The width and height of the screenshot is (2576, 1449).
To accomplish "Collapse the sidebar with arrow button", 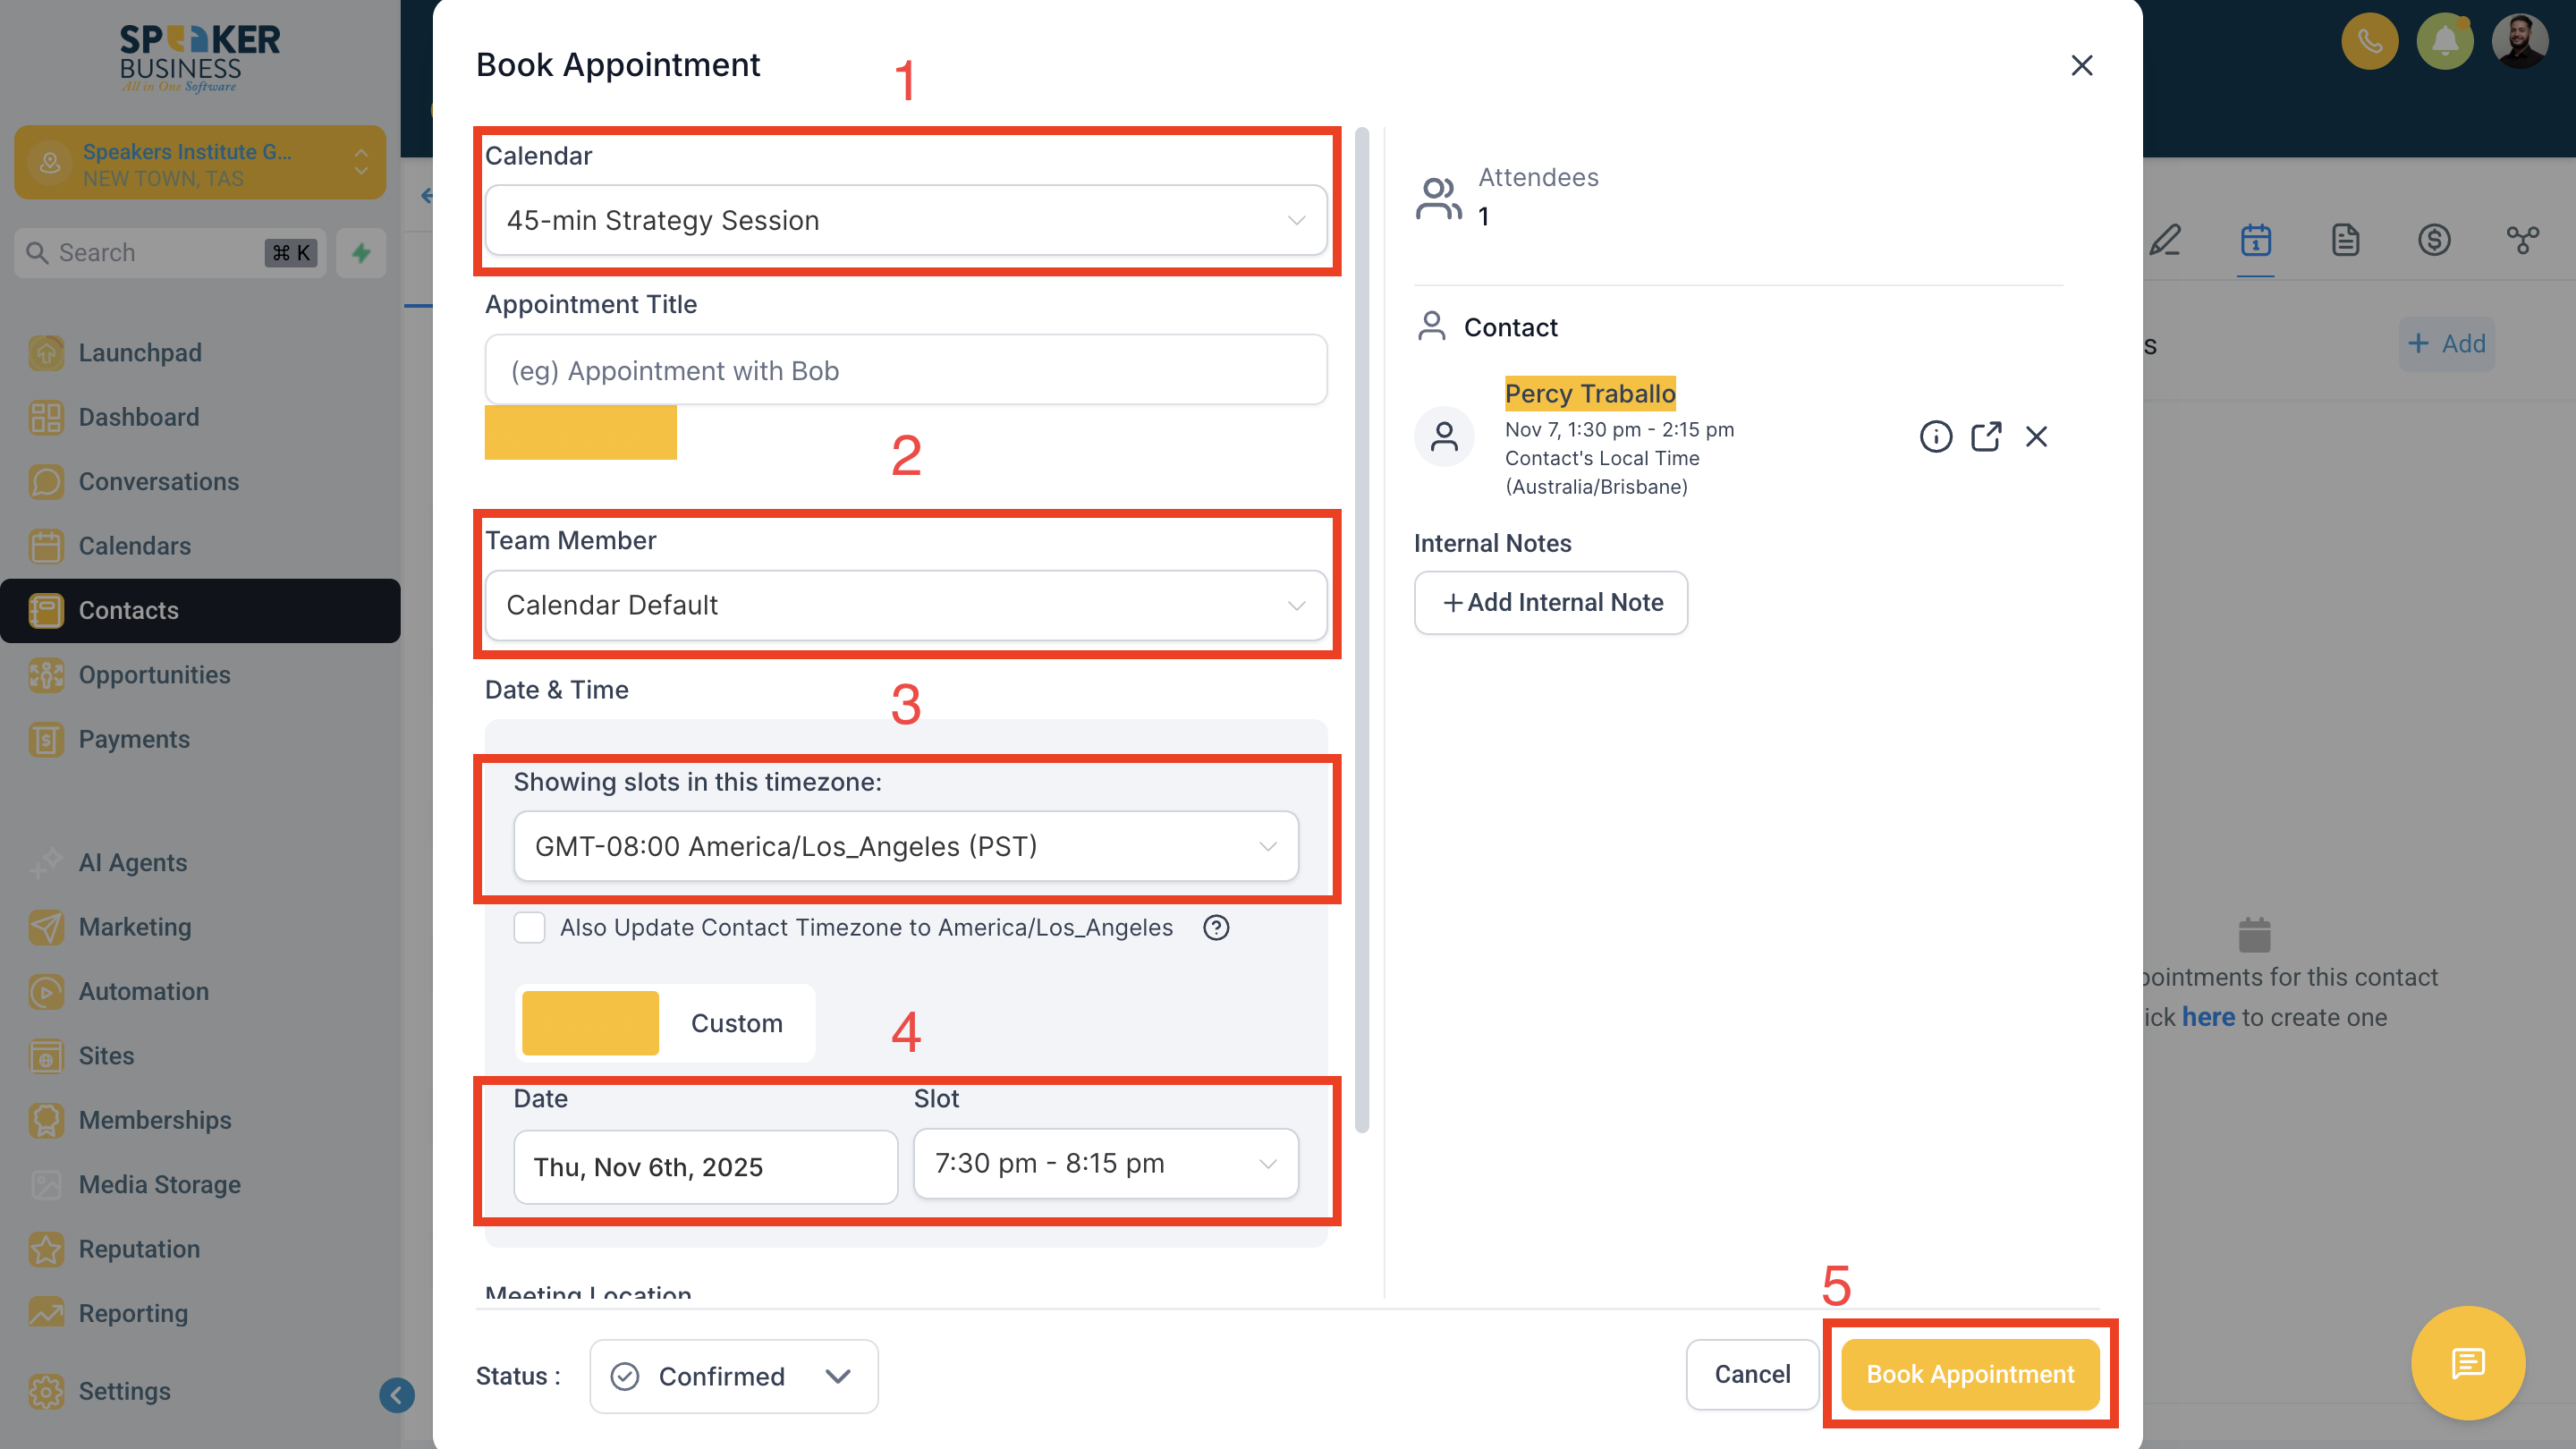I will click(x=396, y=1394).
